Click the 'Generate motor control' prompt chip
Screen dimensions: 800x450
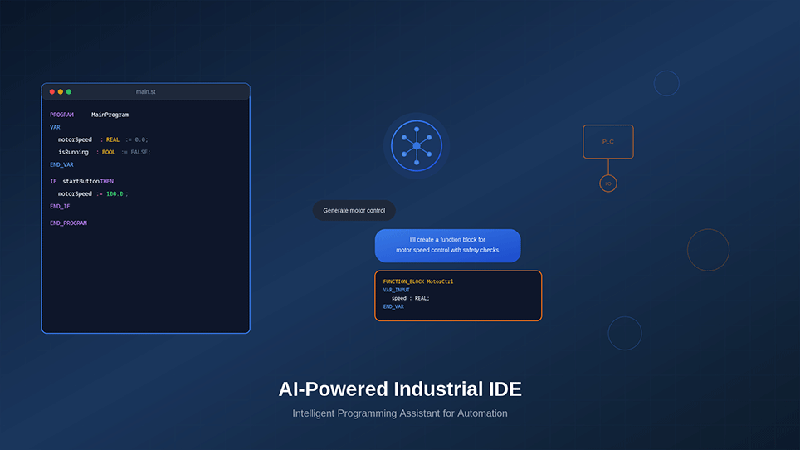(354, 210)
